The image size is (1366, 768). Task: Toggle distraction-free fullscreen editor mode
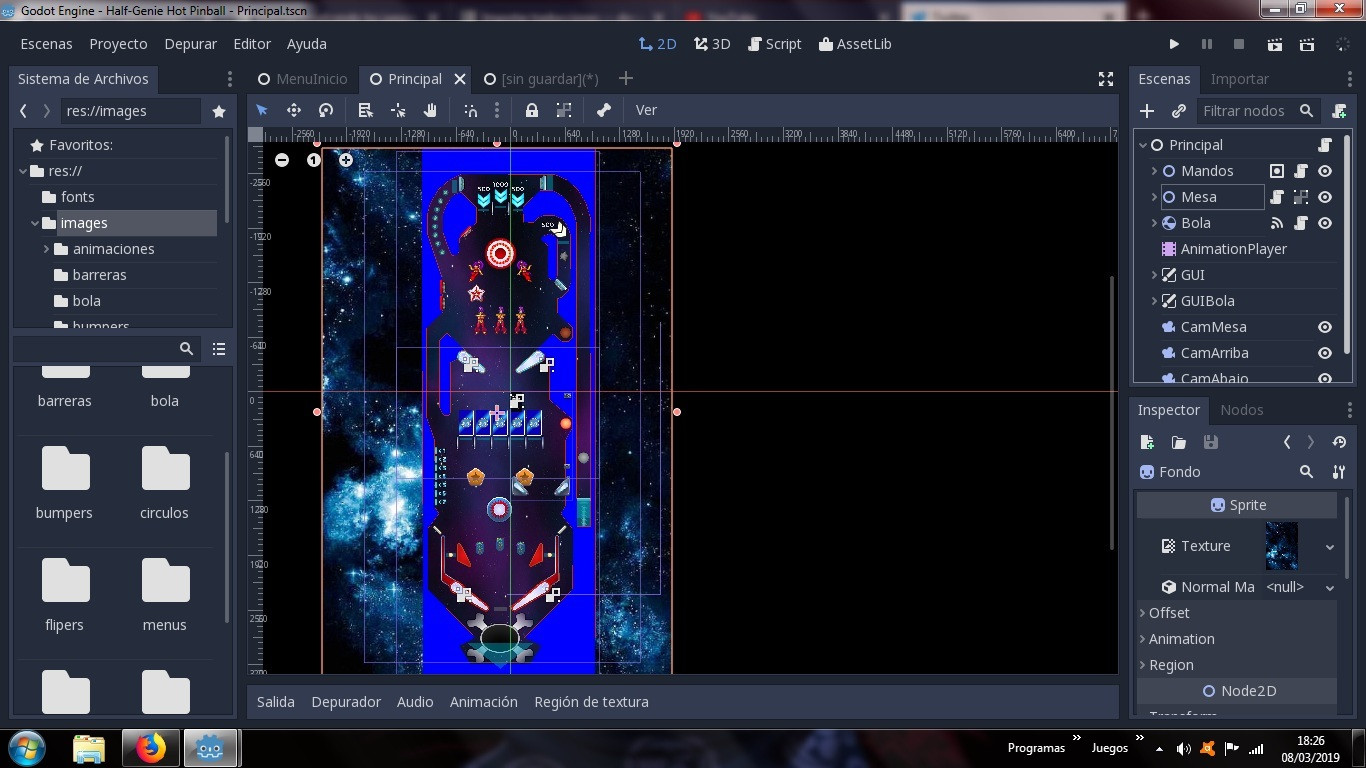(x=1106, y=79)
